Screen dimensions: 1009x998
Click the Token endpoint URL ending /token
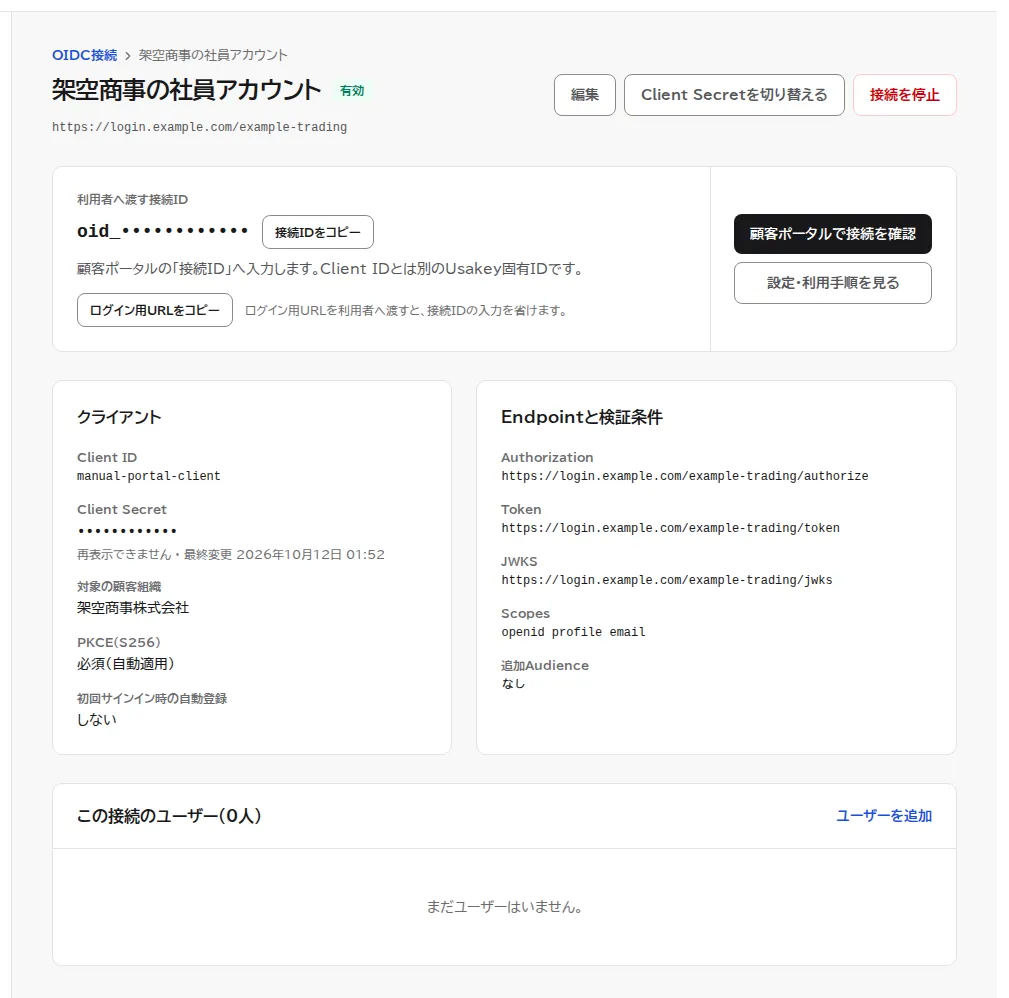click(671, 528)
